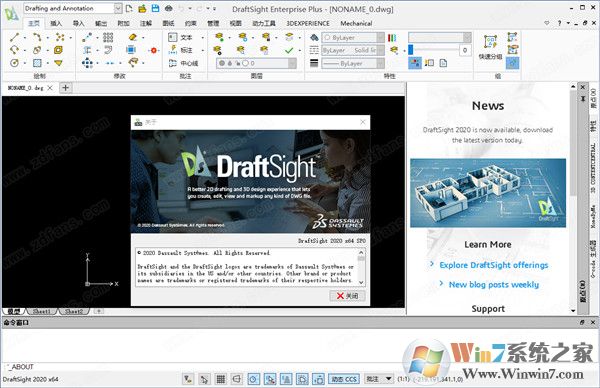Click the Print icon in quick access toolbar
The width and height of the screenshot is (600, 388).
pyautogui.click(x=168, y=8)
